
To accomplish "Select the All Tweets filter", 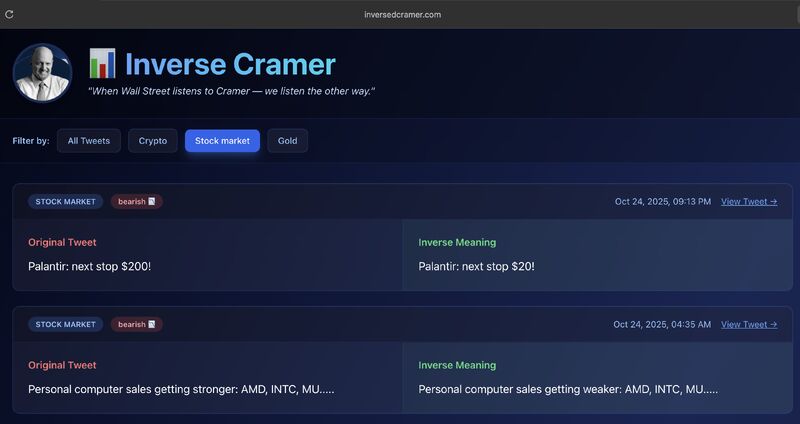I will [x=89, y=141].
